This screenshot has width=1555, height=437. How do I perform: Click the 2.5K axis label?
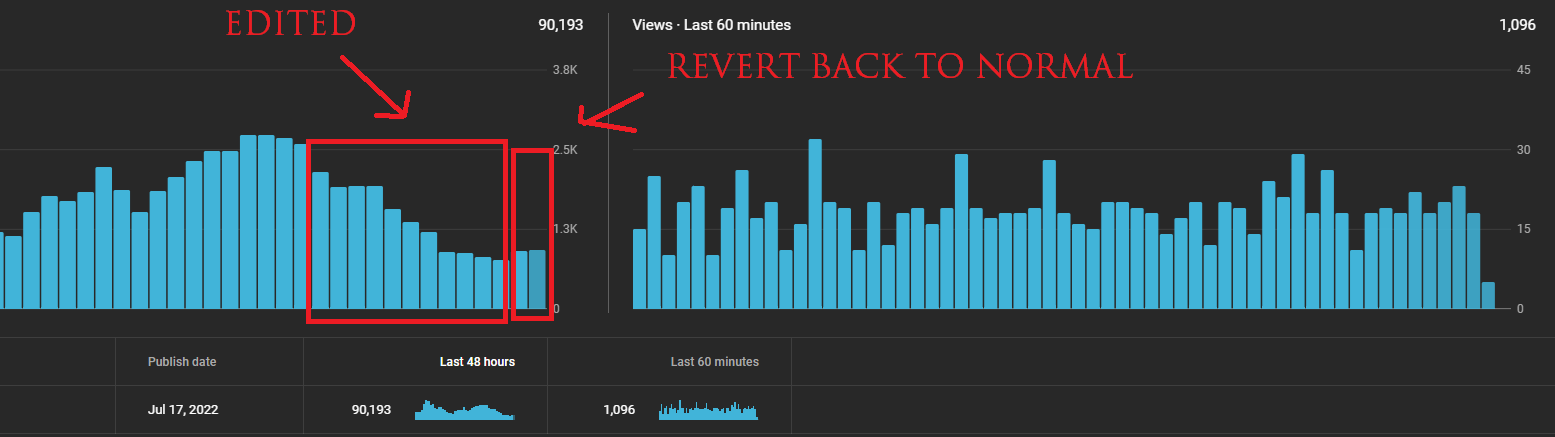(x=565, y=149)
